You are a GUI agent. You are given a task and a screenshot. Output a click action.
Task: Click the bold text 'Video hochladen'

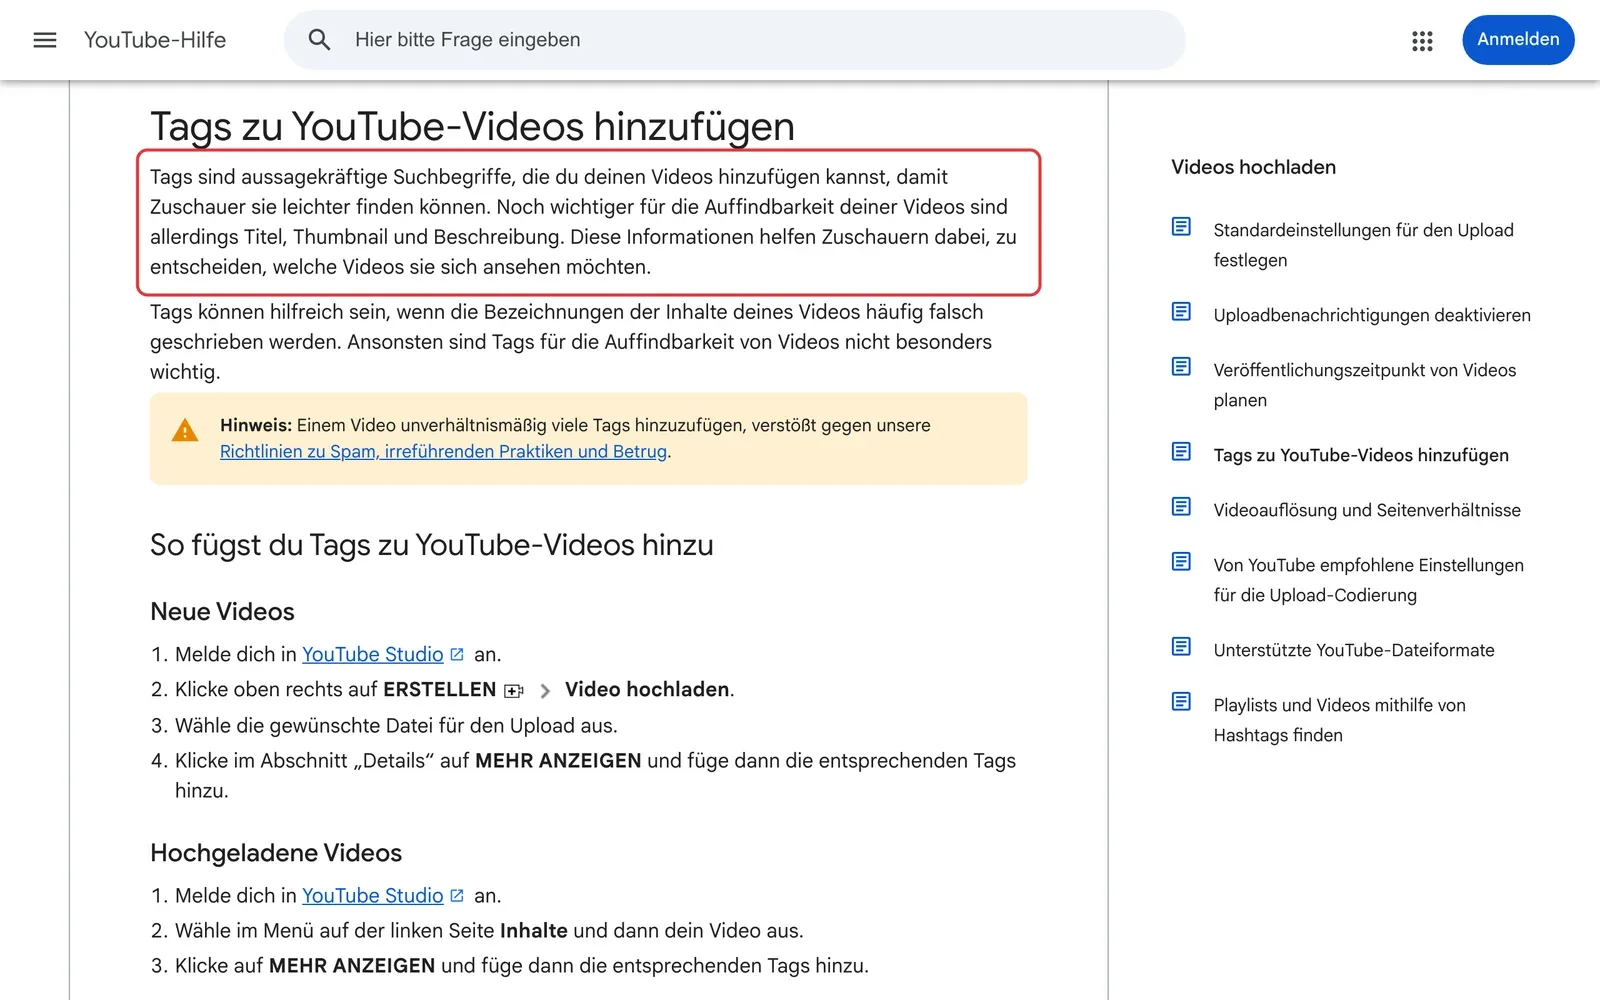[x=647, y=690]
